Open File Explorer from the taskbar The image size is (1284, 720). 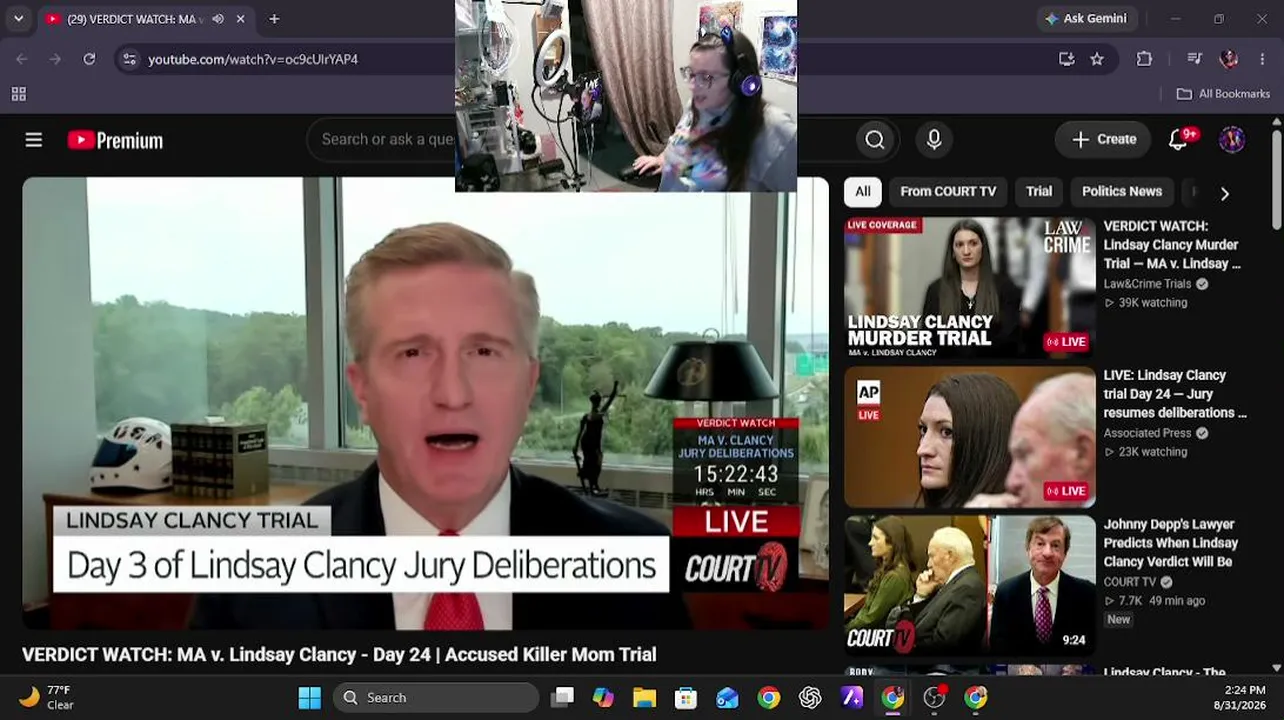point(644,697)
